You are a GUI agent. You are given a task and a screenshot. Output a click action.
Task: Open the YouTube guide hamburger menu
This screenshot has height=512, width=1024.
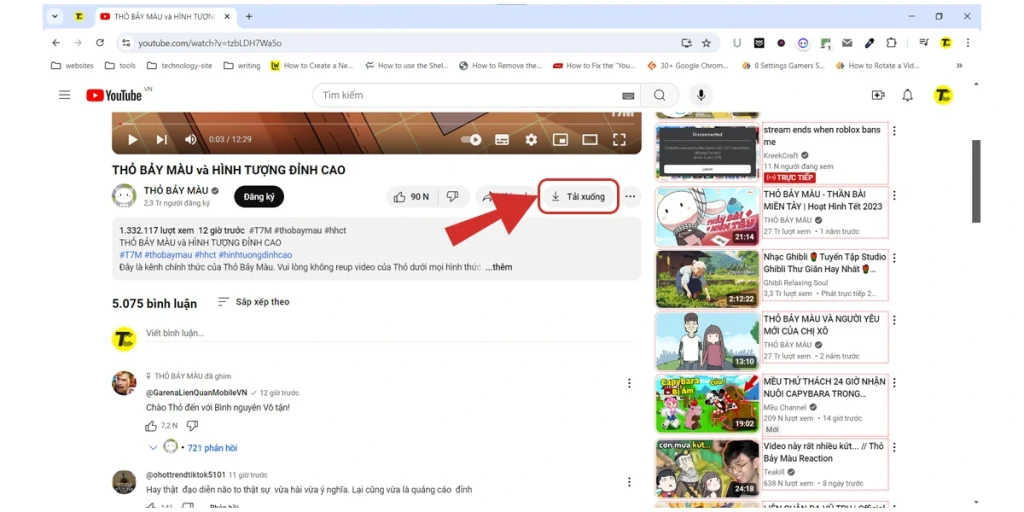[x=64, y=95]
